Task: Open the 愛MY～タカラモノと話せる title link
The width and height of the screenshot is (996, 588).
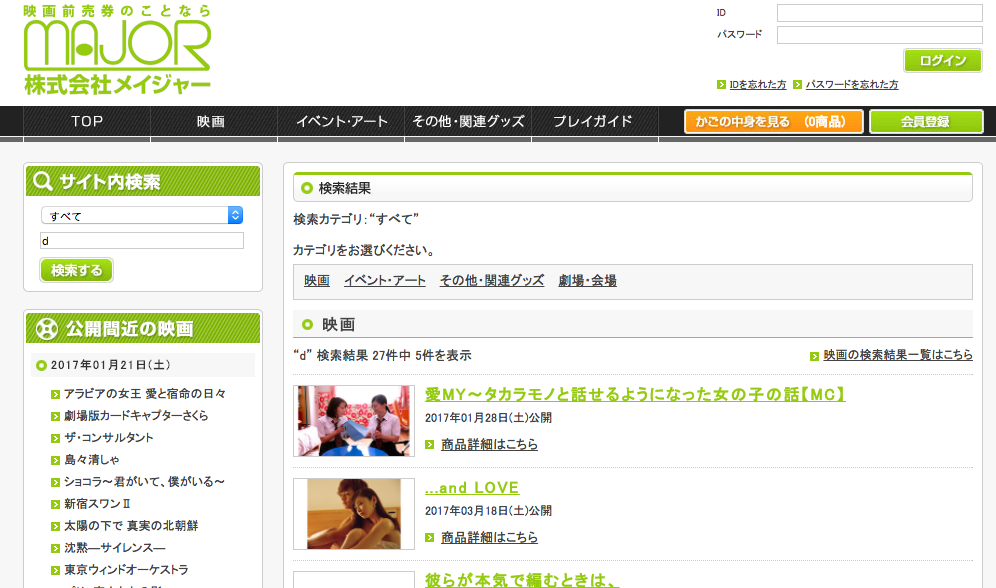Action: point(635,394)
